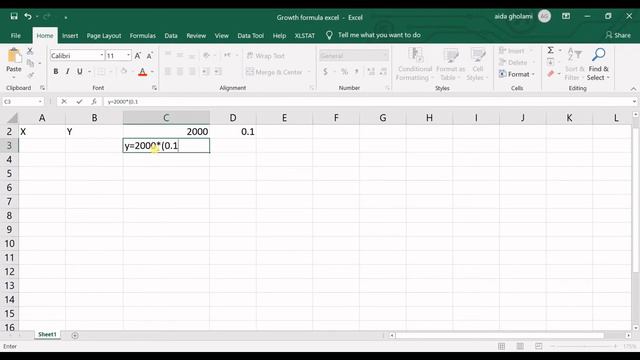The image size is (640, 360).
Task: Click the Font Color red A icon
Action: coord(142,72)
